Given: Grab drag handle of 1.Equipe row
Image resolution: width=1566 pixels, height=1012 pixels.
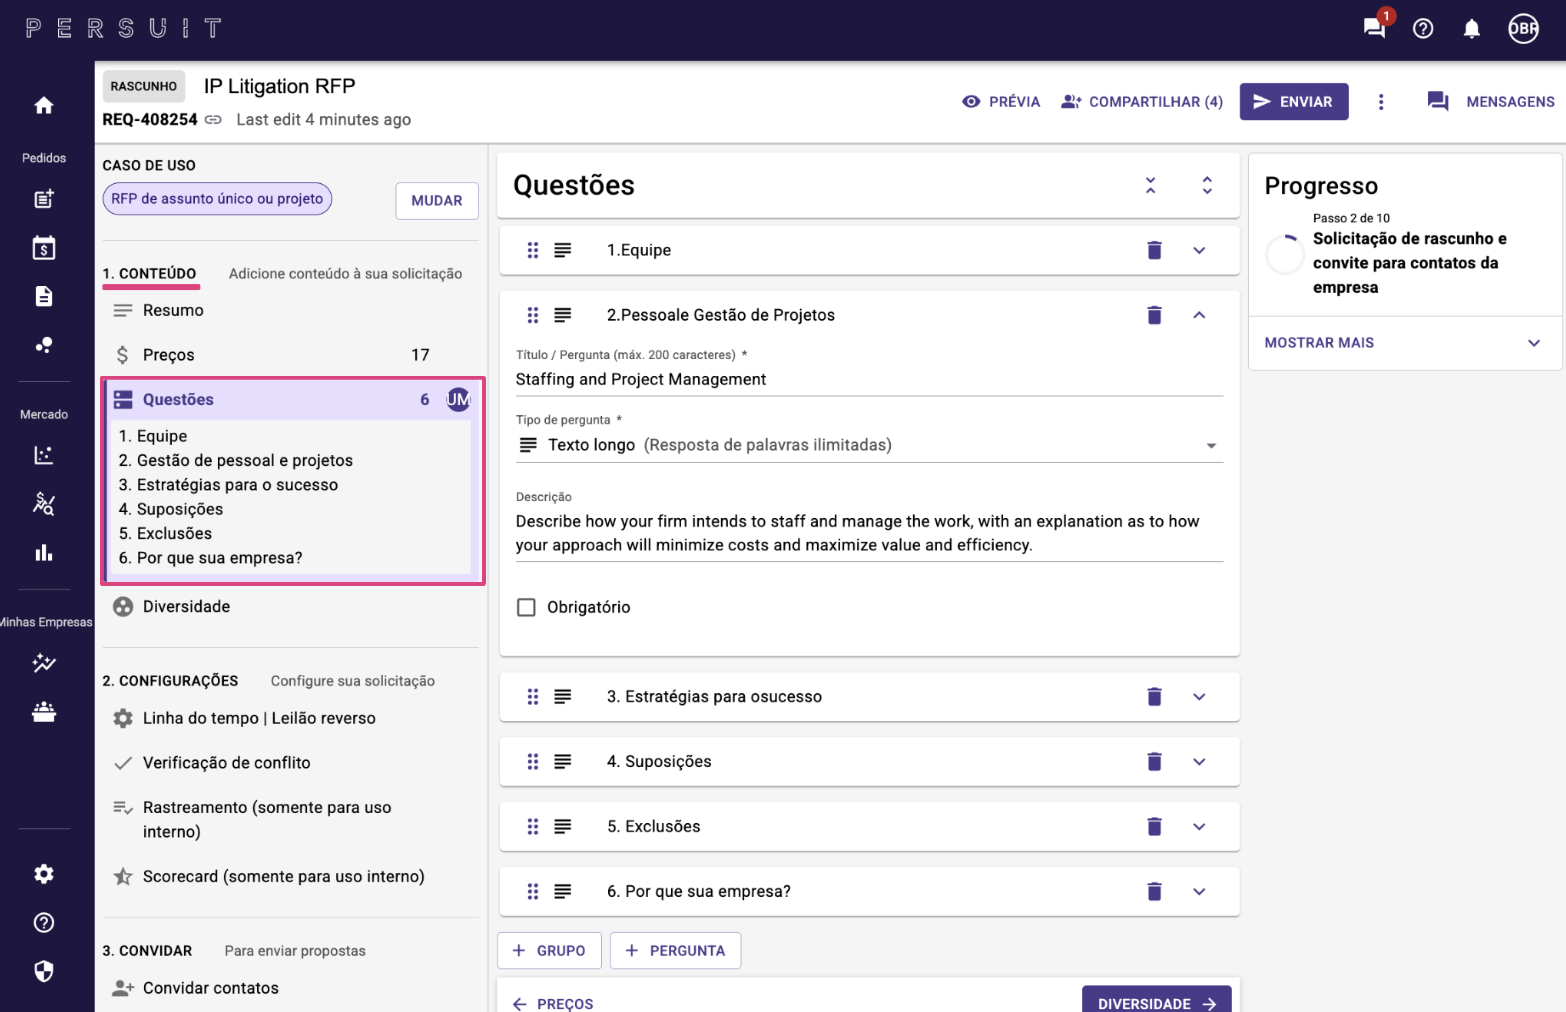Looking at the screenshot, I should (533, 250).
